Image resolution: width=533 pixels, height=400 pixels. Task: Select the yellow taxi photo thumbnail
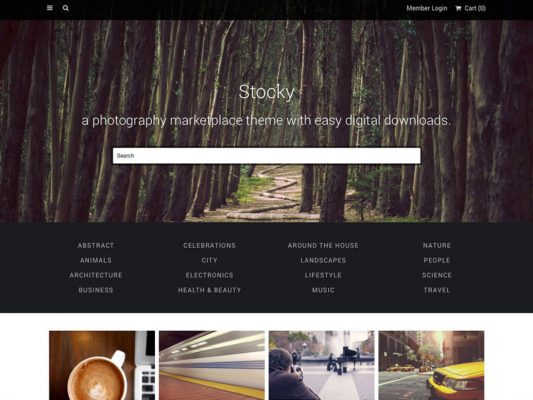pos(431,365)
